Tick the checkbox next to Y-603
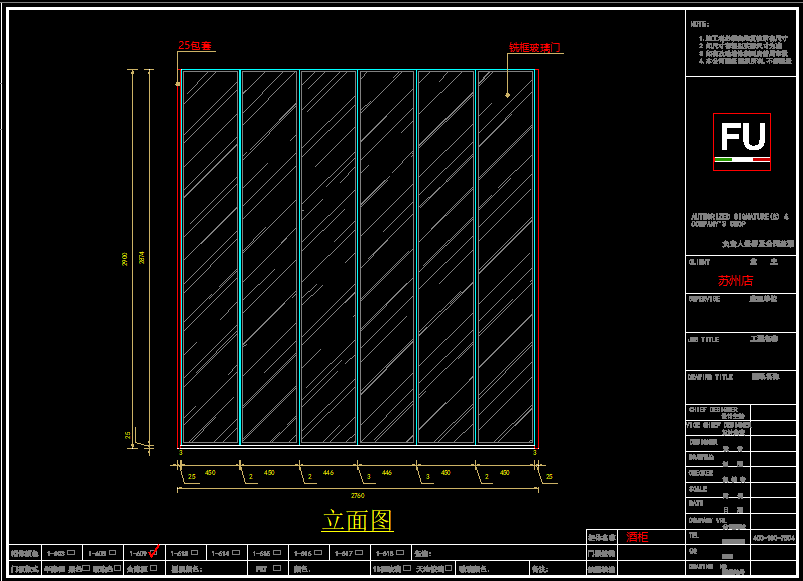 [71, 552]
